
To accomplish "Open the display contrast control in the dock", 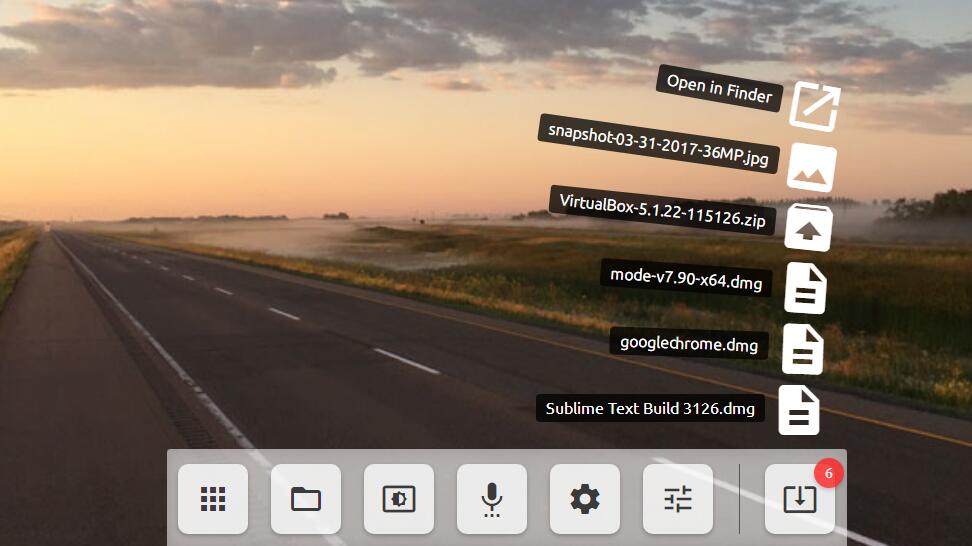I will [x=399, y=499].
